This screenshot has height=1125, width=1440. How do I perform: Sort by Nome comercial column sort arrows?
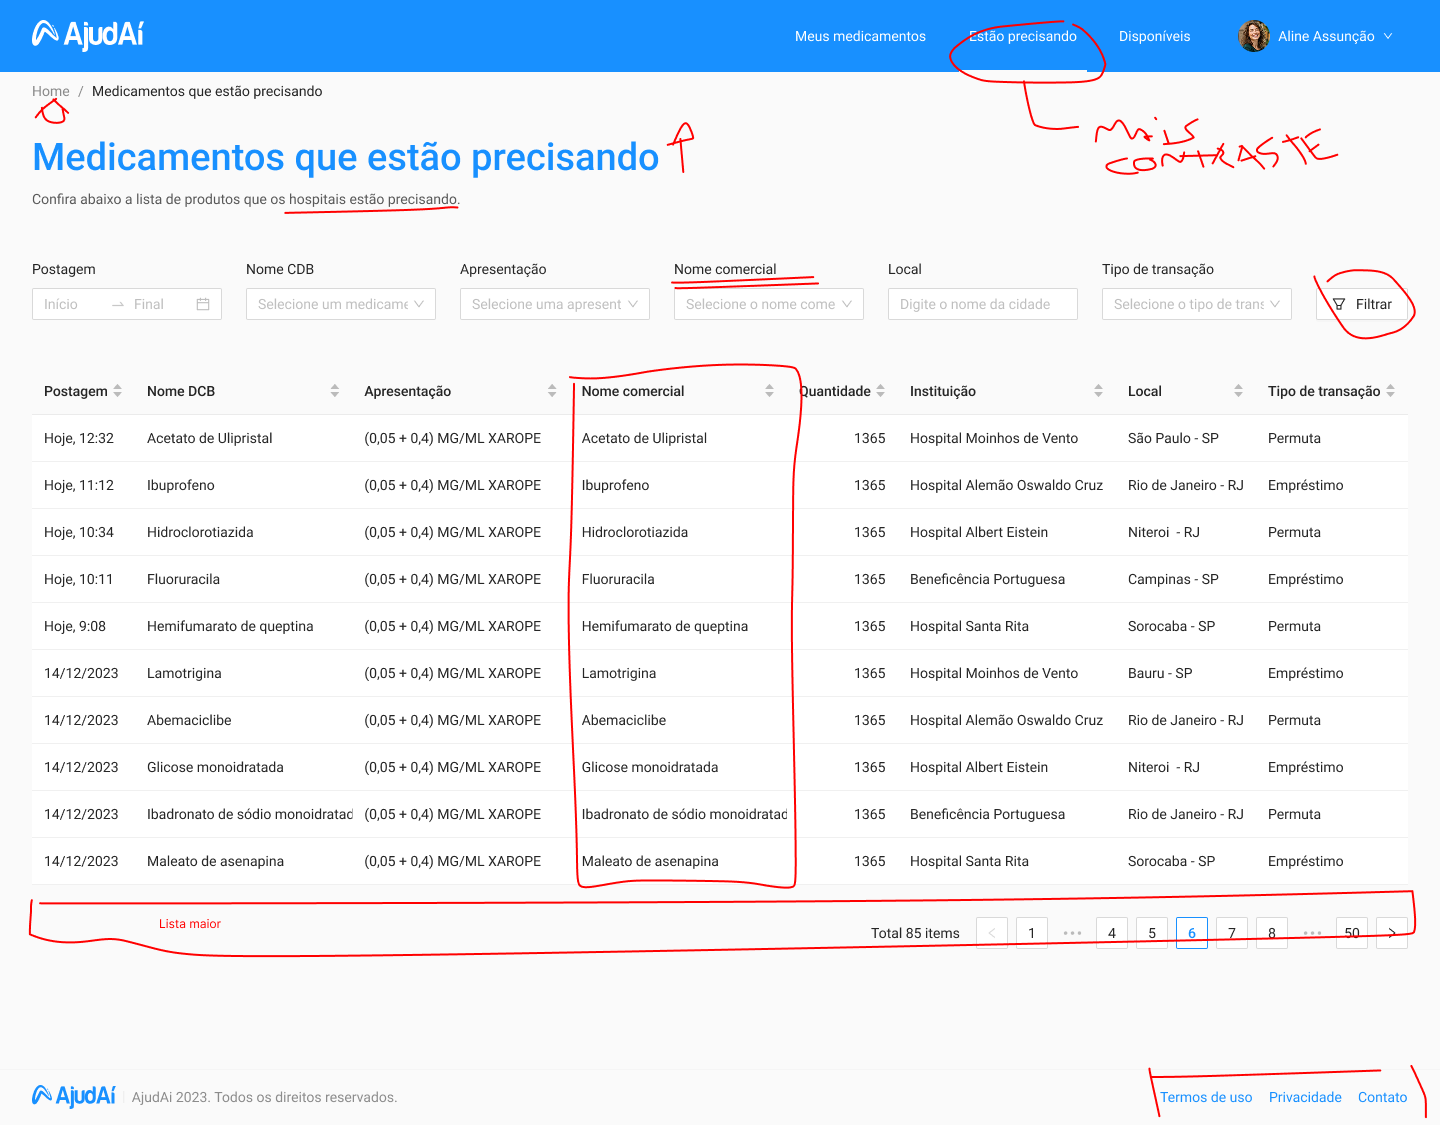[769, 391]
